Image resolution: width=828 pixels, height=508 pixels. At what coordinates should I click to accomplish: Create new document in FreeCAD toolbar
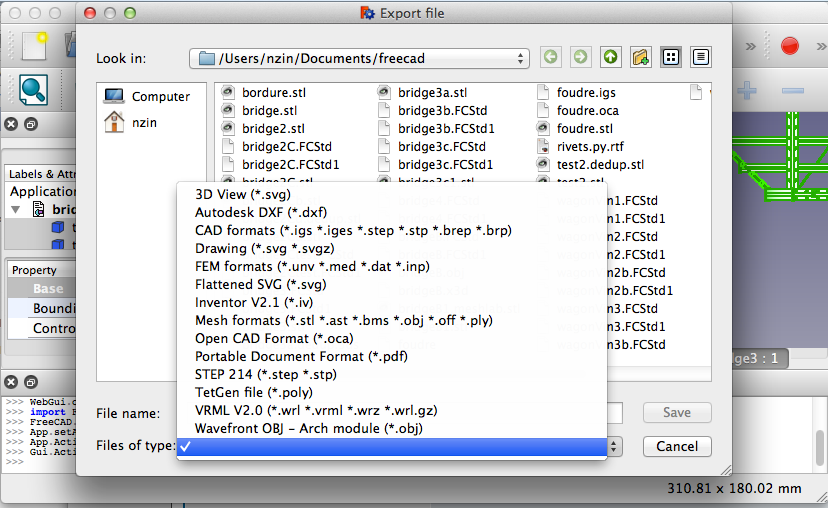pyautogui.click(x=34, y=46)
